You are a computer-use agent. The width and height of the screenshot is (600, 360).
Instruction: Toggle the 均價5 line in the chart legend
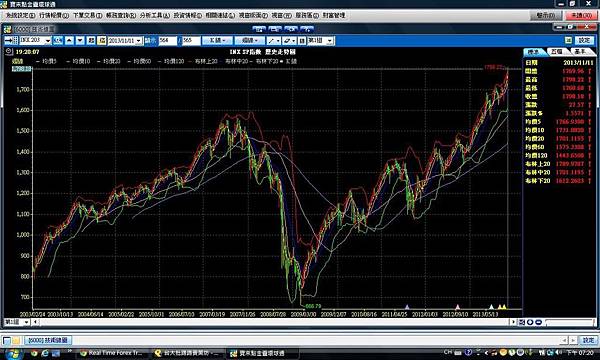[x=46, y=61]
